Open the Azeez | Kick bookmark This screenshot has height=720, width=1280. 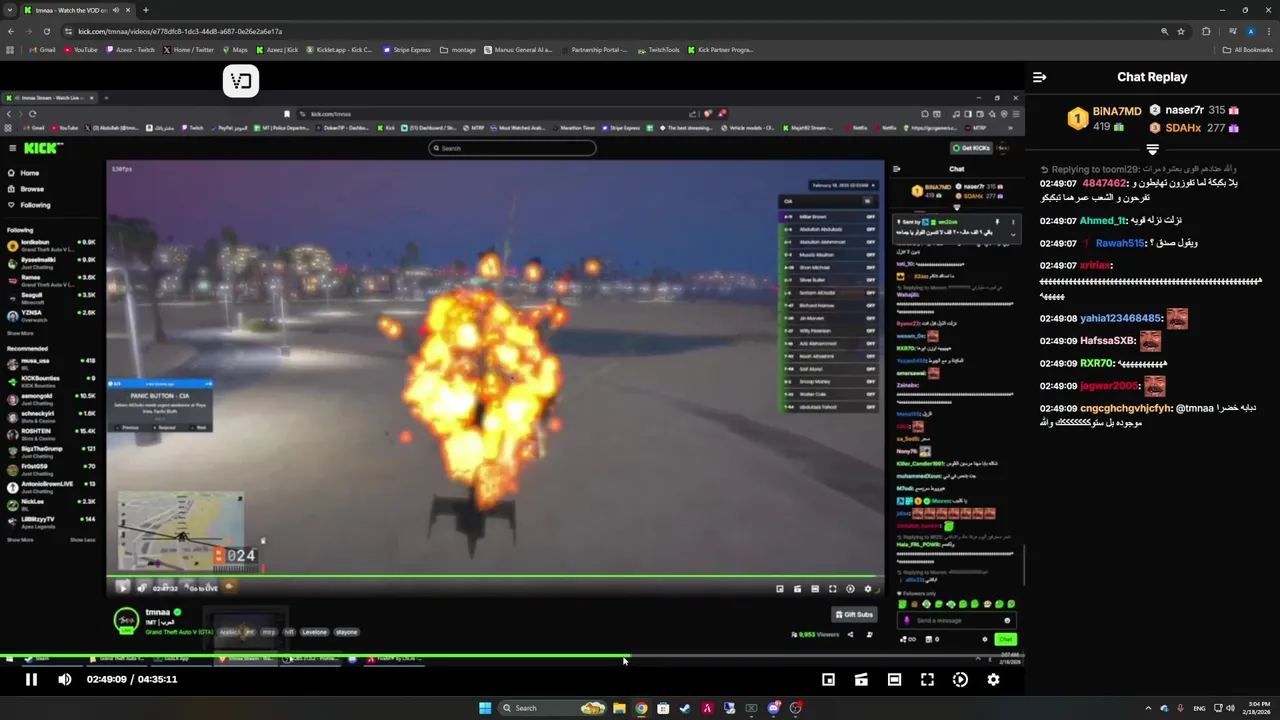[x=277, y=49]
